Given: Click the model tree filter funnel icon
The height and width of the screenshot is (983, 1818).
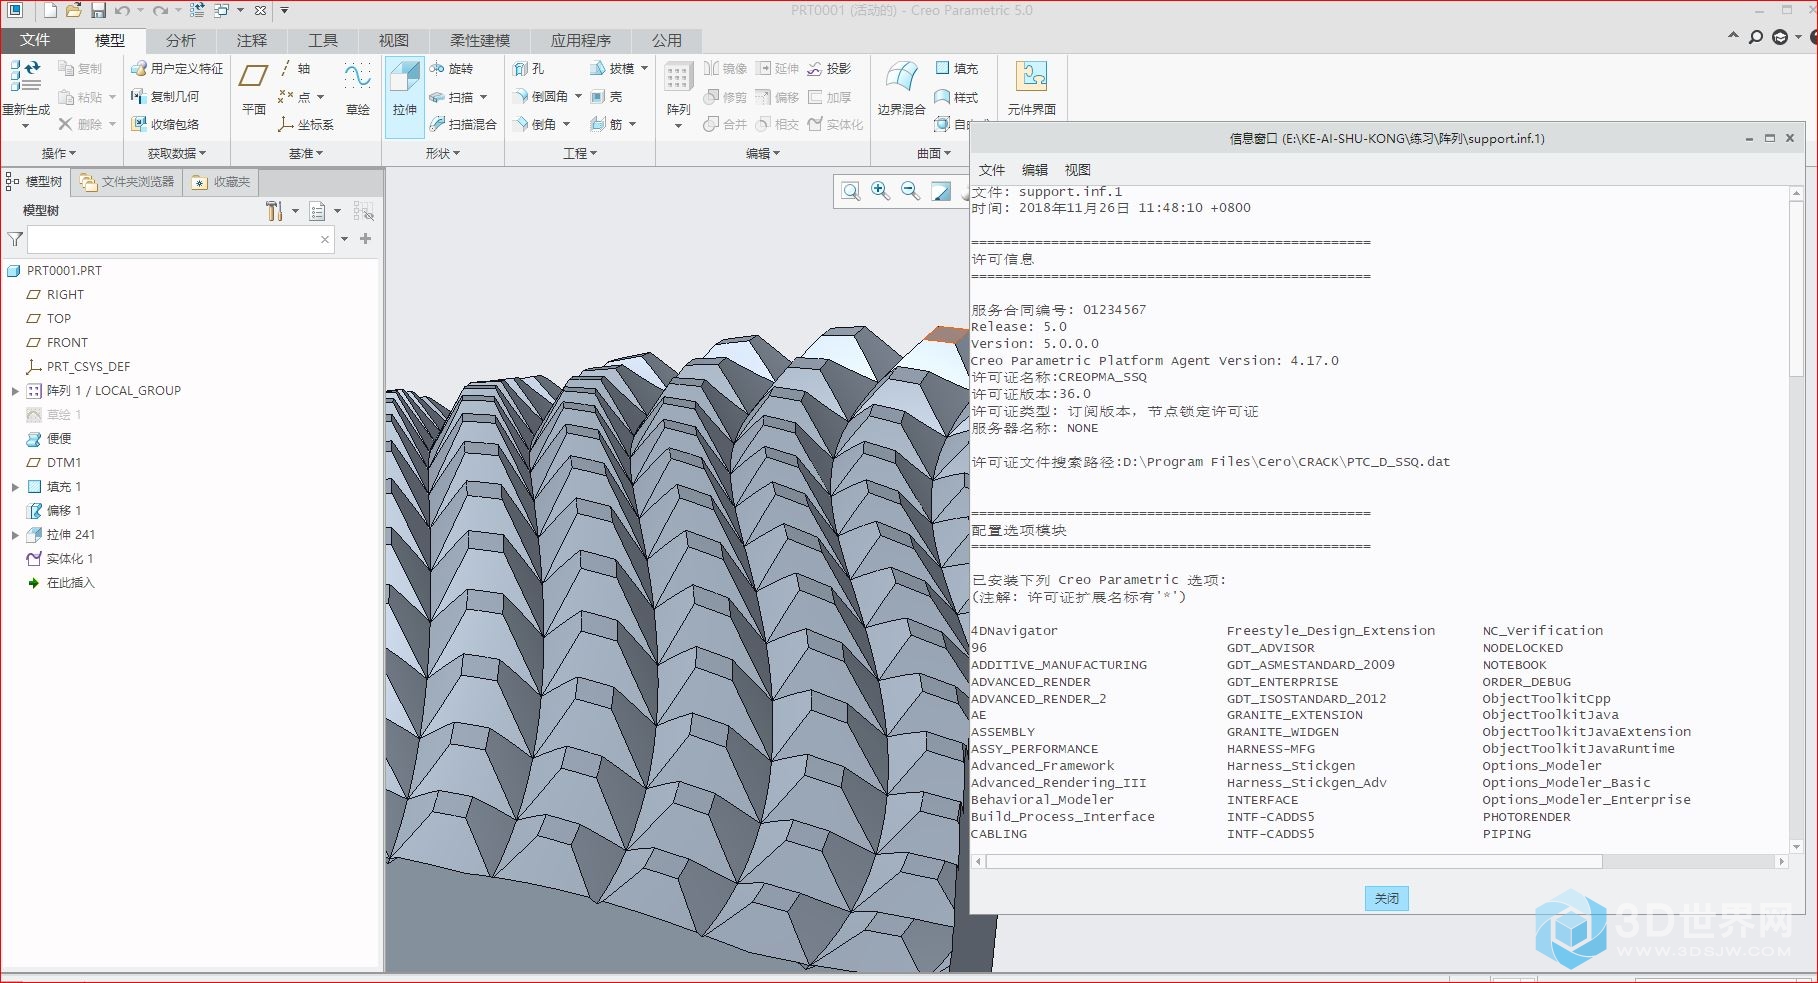Looking at the screenshot, I should pyautogui.click(x=15, y=239).
